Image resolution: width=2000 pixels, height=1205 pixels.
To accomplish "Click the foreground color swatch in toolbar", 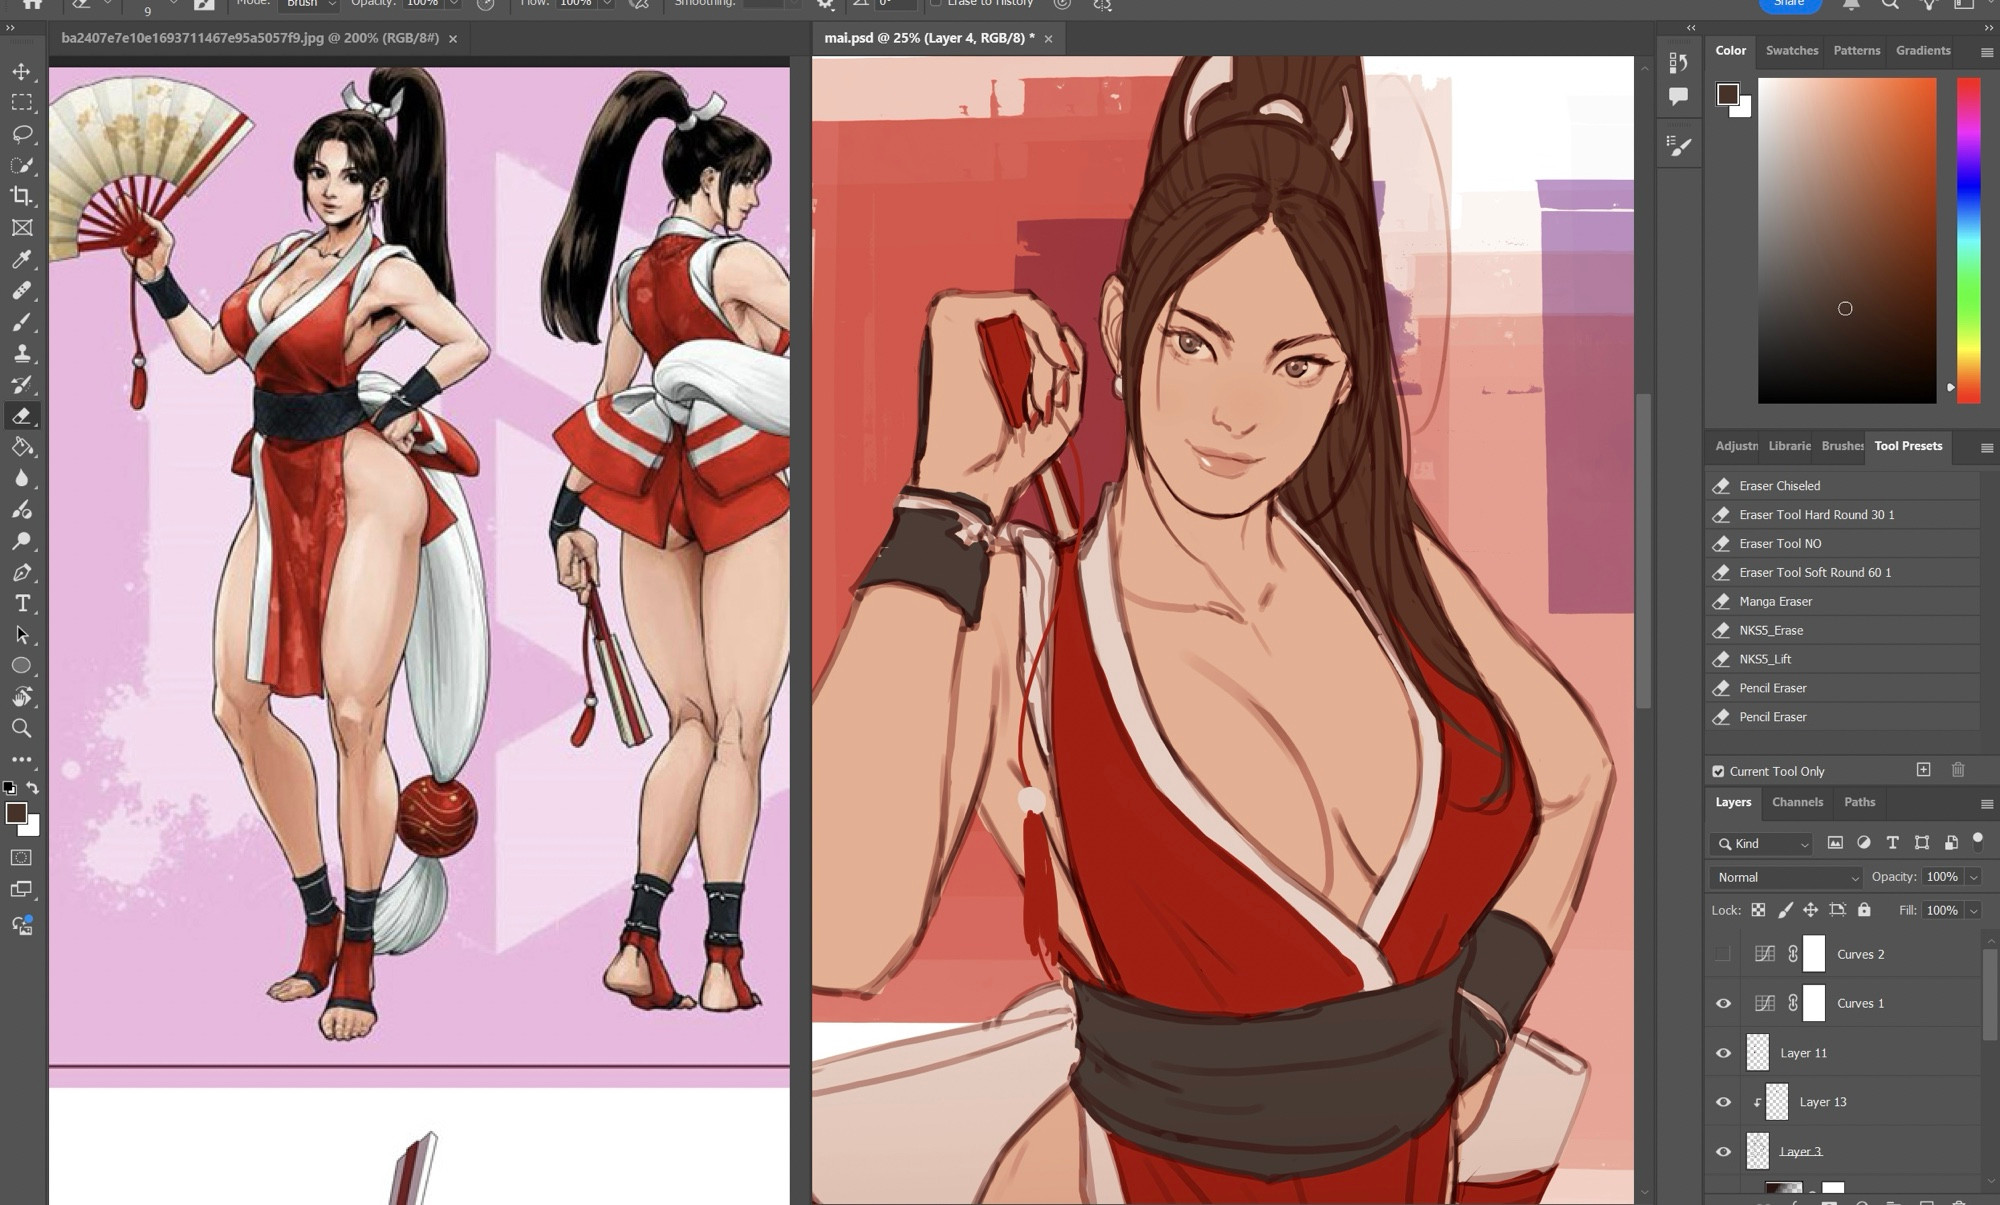I will [x=16, y=813].
